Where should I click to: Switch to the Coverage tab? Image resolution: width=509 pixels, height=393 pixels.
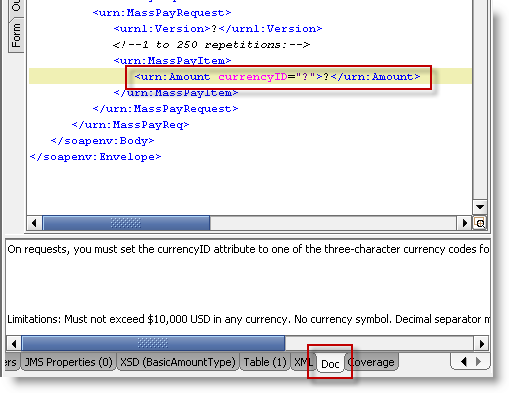(x=371, y=362)
